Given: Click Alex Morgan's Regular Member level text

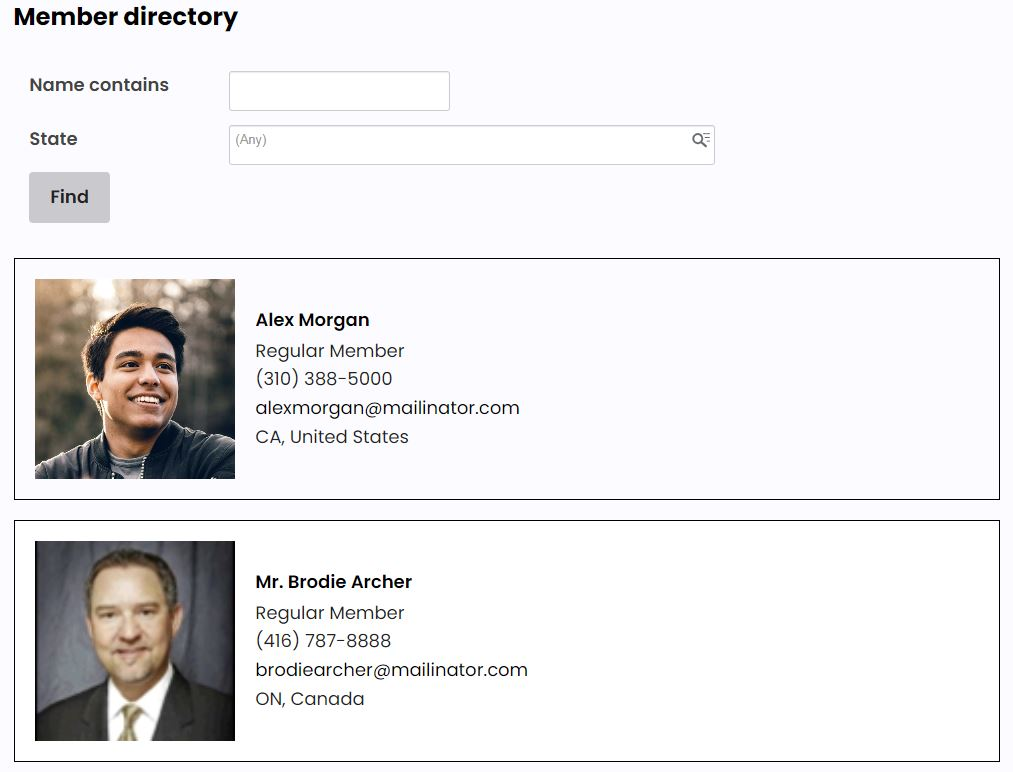Looking at the screenshot, I should [330, 351].
